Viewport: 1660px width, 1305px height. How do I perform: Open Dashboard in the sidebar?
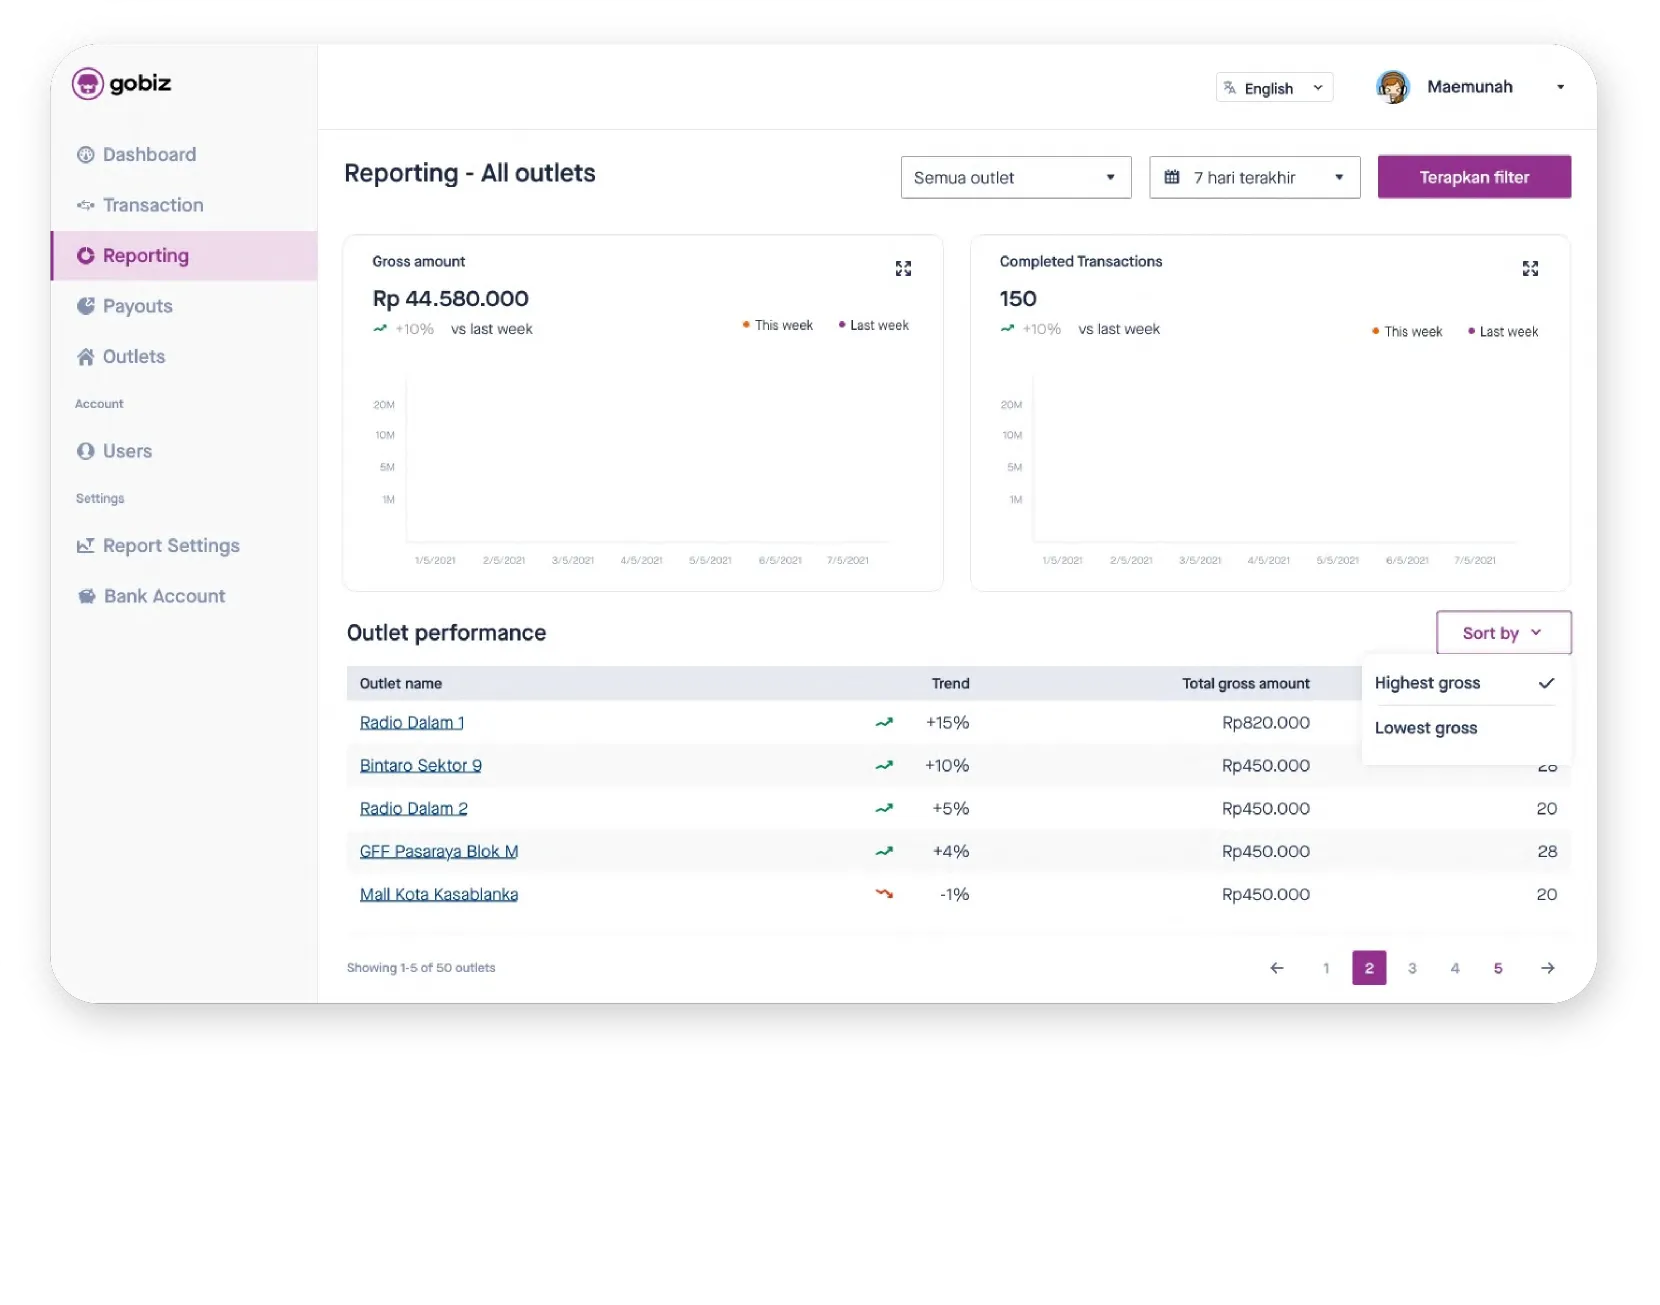(149, 155)
